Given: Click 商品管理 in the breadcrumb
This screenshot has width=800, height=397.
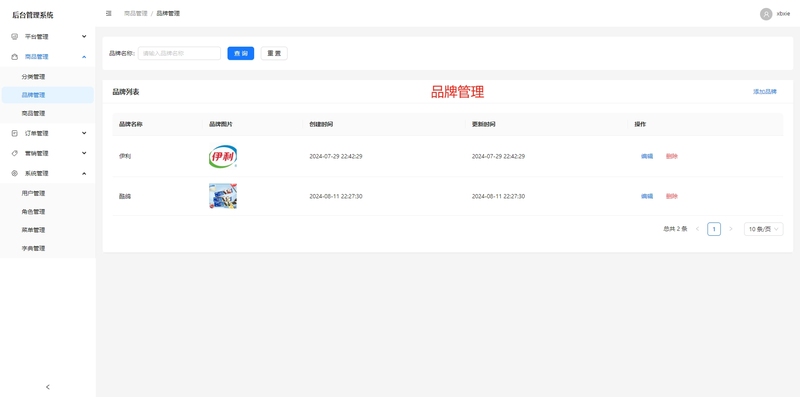Looking at the screenshot, I should (x=136, y=13).
